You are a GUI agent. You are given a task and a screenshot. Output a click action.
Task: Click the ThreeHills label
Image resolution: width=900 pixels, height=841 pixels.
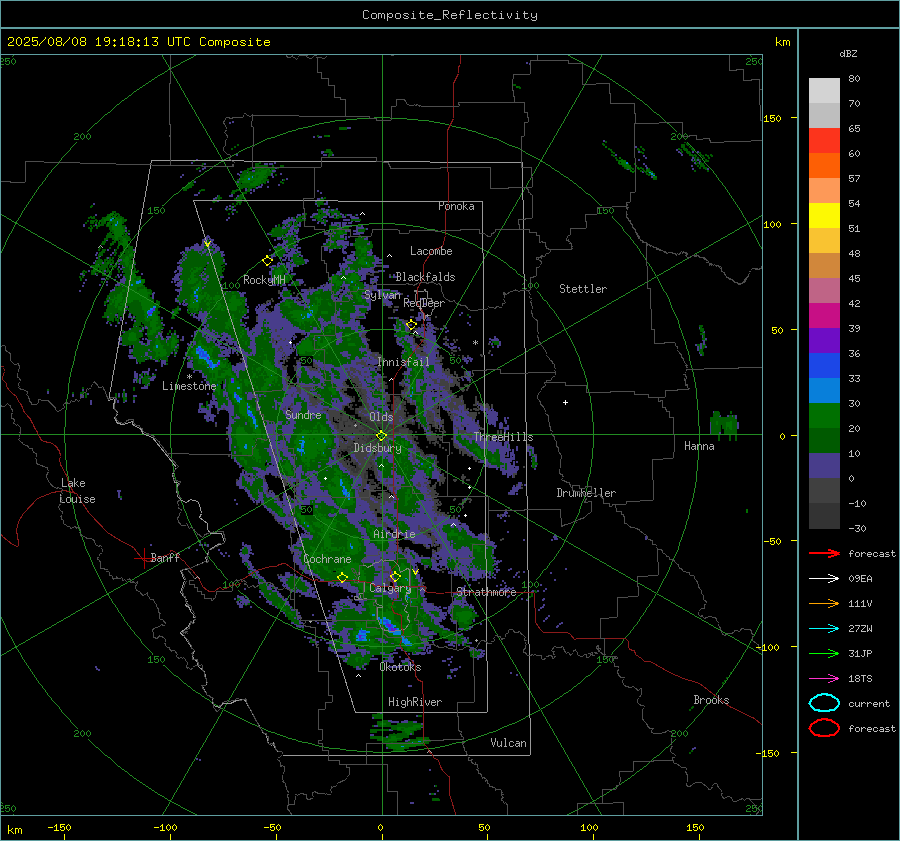click(x=503, y=437)
